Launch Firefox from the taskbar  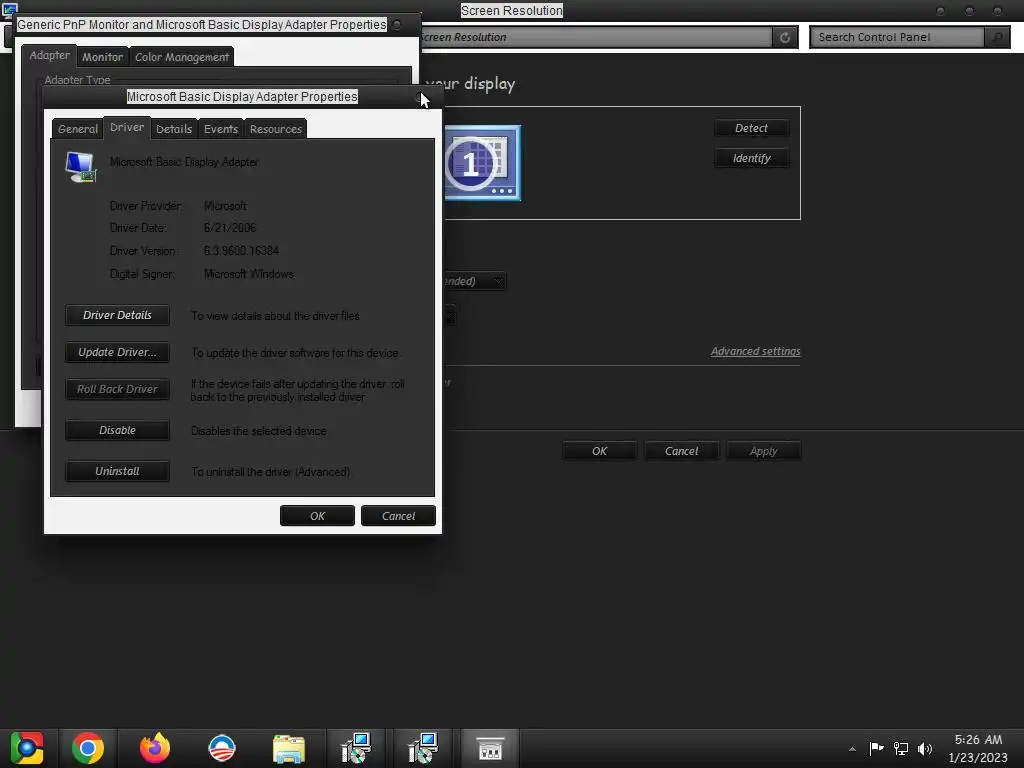tap(155, 748)
